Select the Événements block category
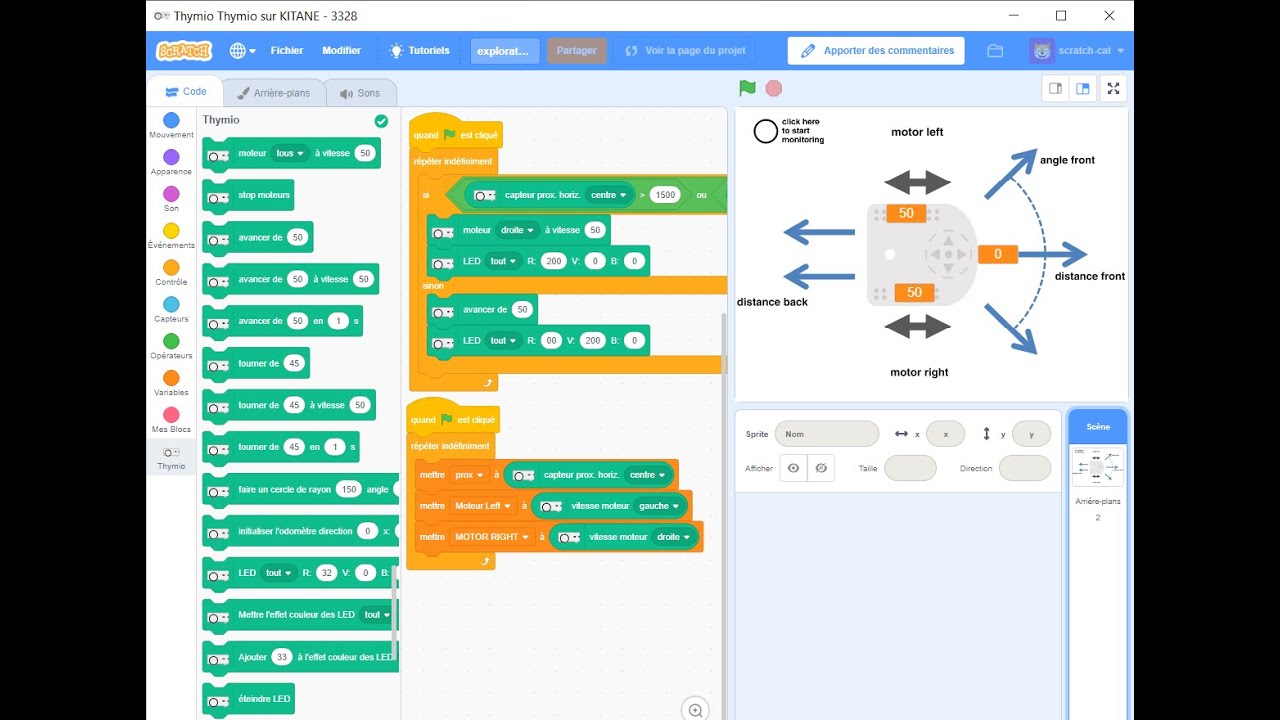 [x=171, y=236]
